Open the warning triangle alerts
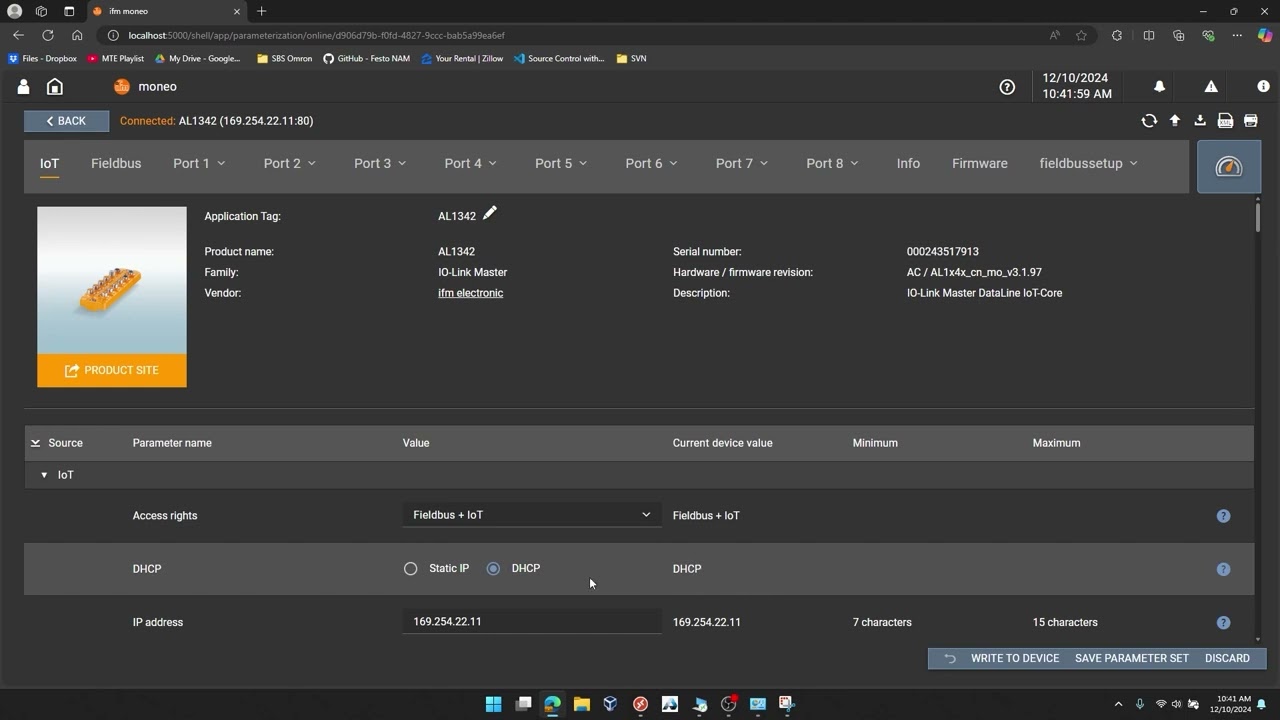Screen dimensions: 1280x720 click(x=1211, y=87)
